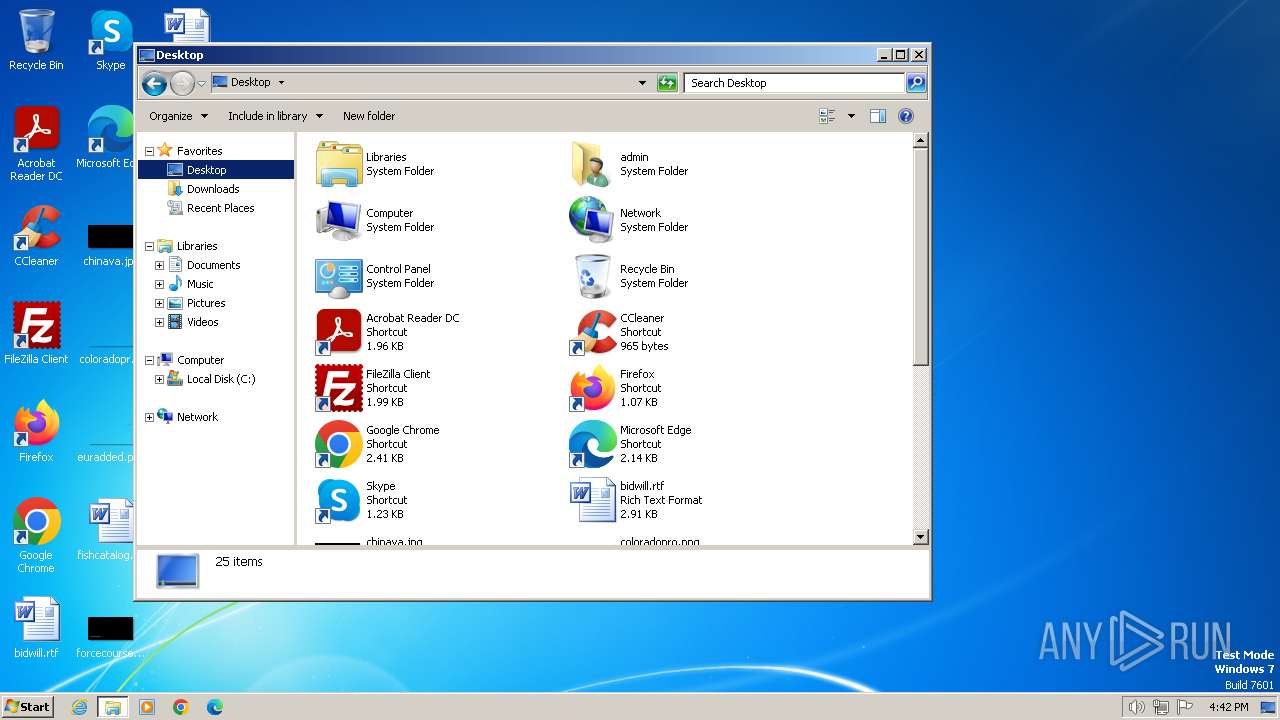Select the Recycle Bin desktop icon
The height and width of the screenshot is (720, 1280).
click(x=36, y=40)
